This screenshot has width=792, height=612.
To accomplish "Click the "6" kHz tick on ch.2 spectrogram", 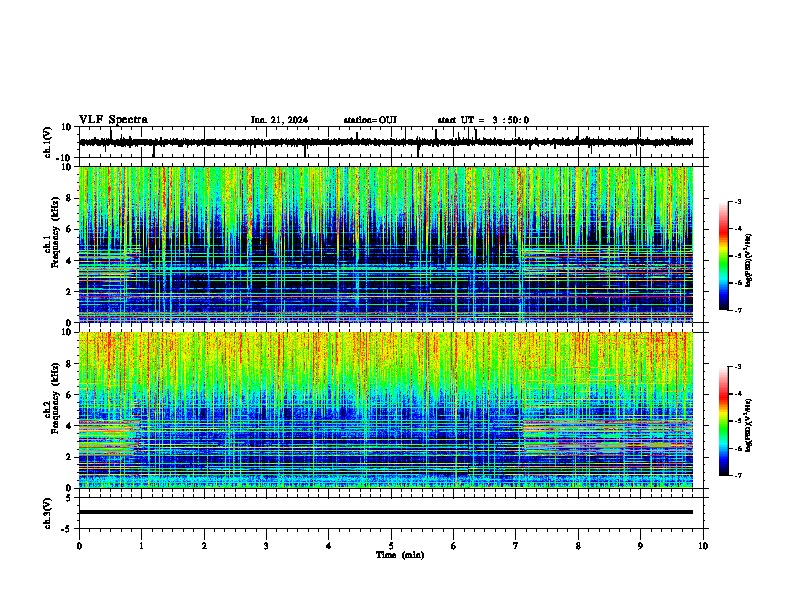I will coord(70,395).
